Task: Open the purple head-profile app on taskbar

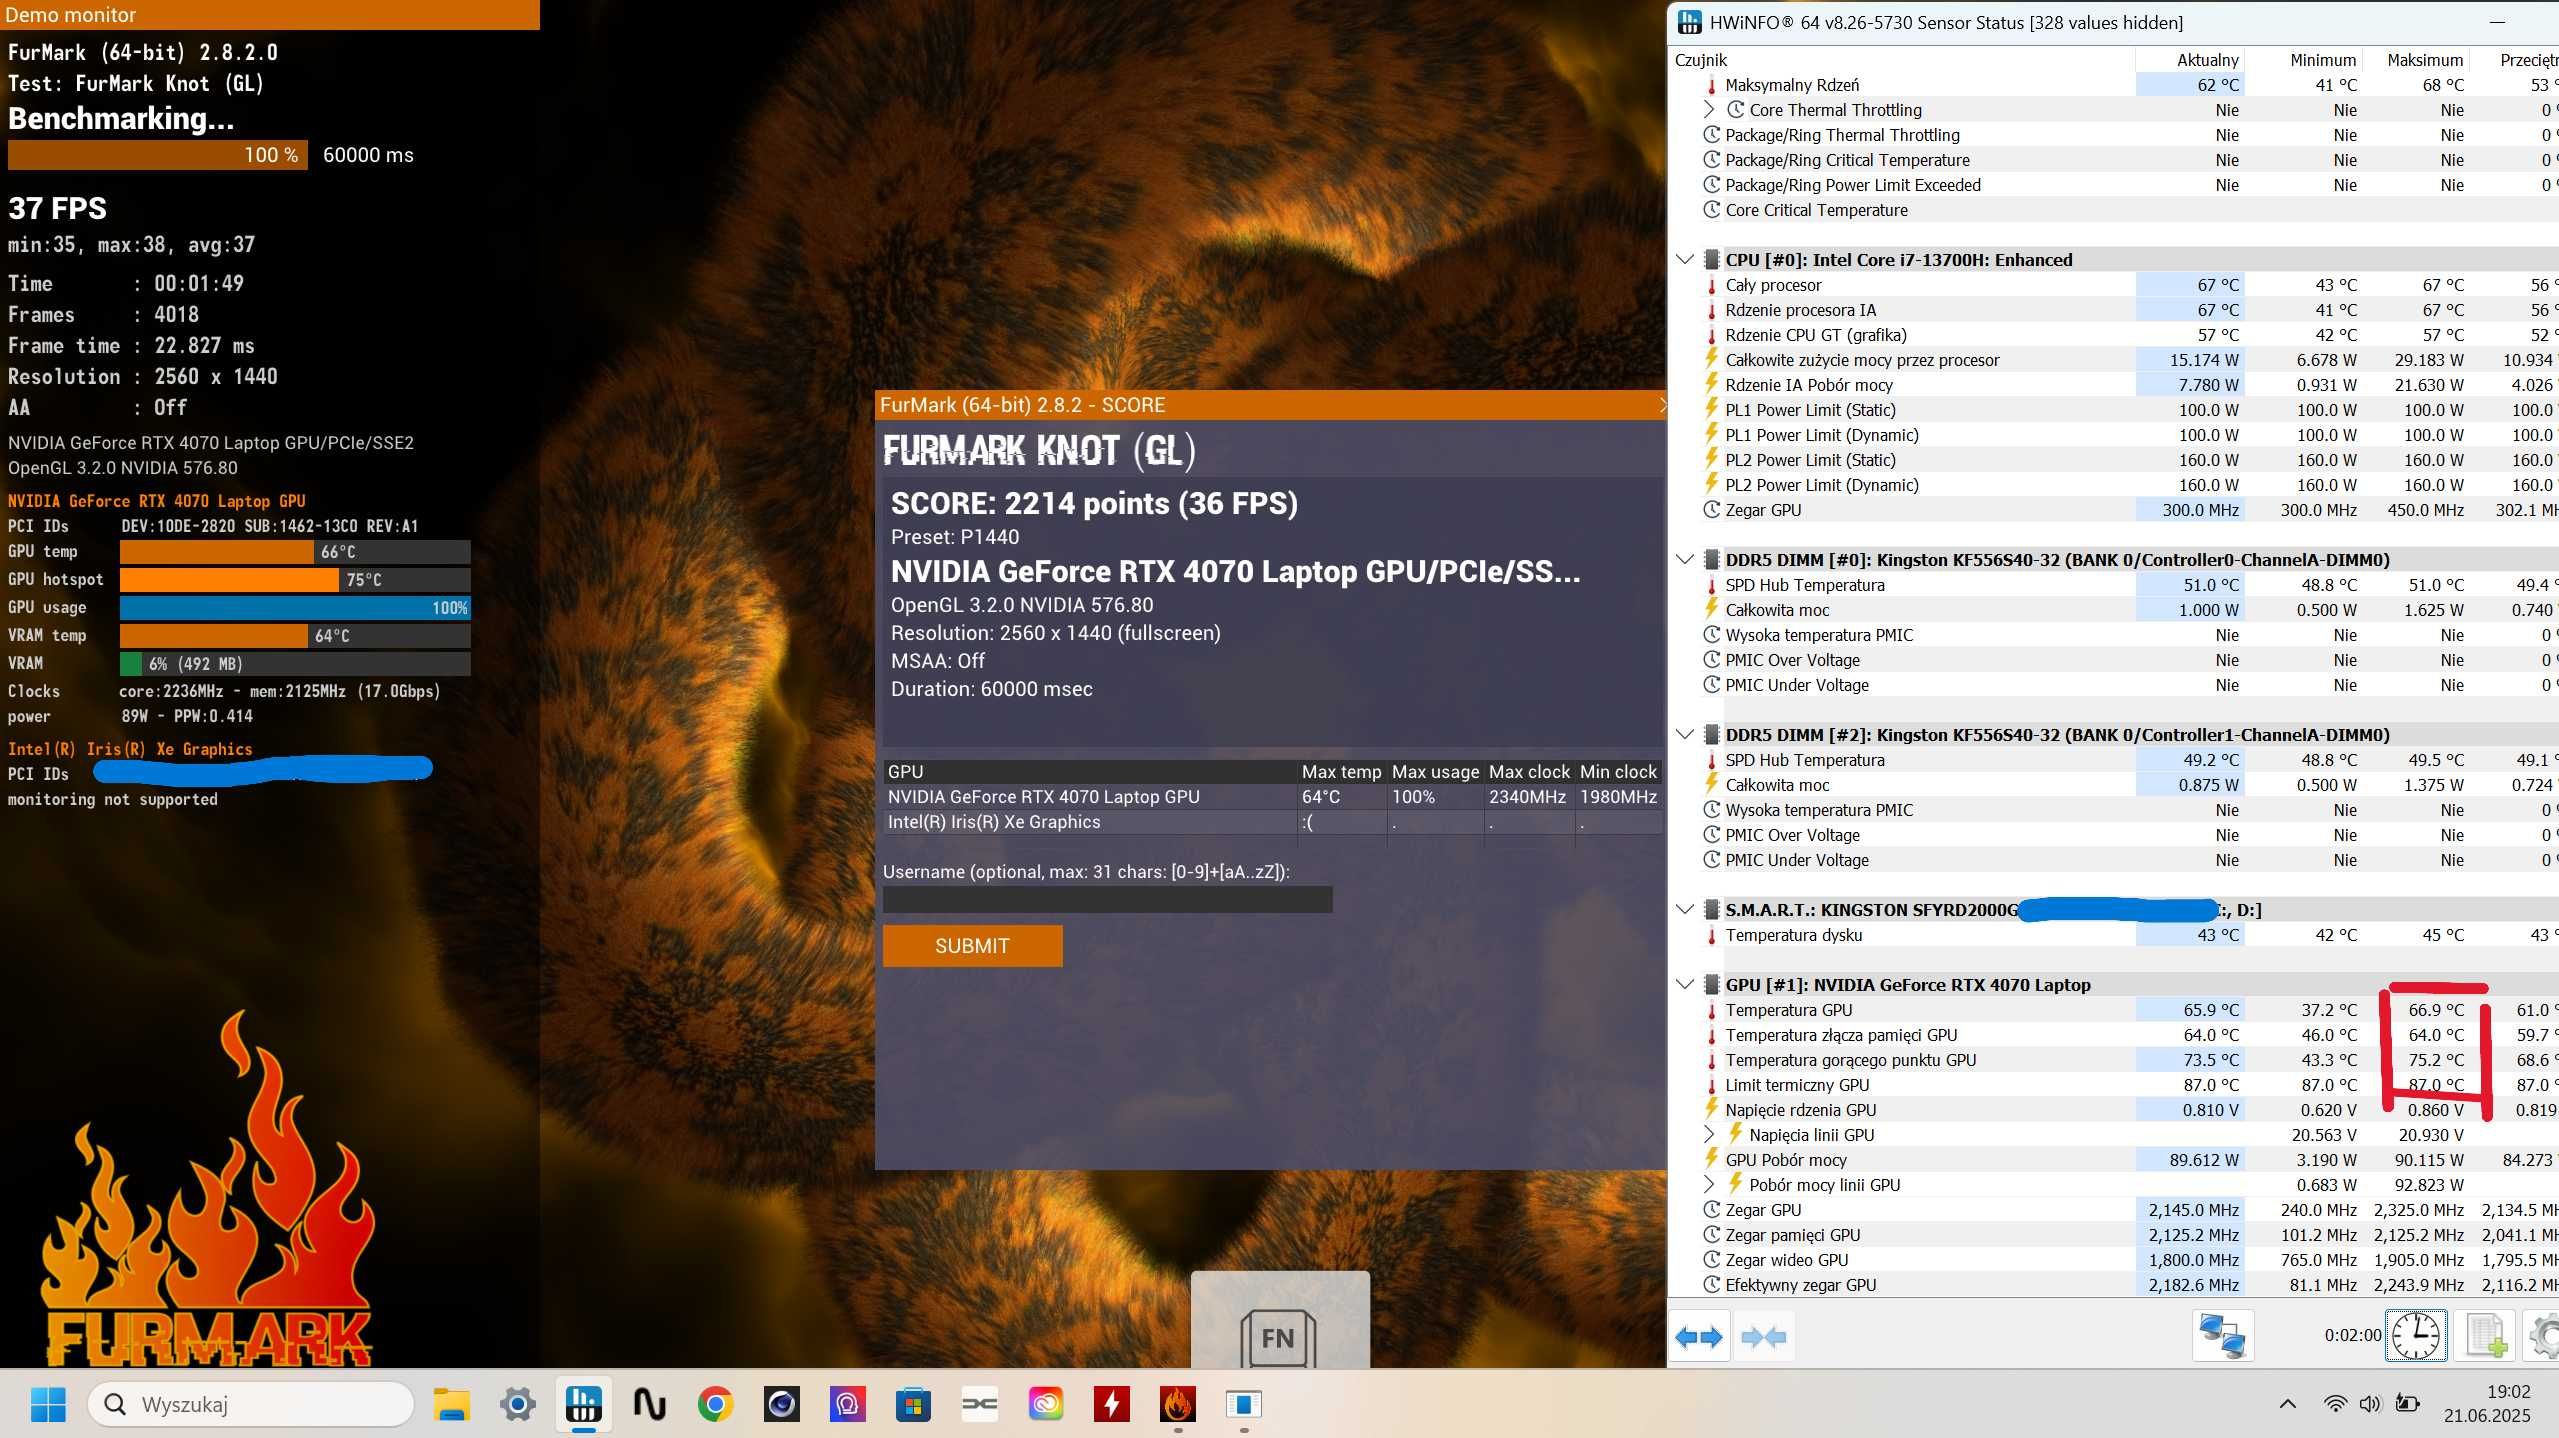Action: (847, 1404)
